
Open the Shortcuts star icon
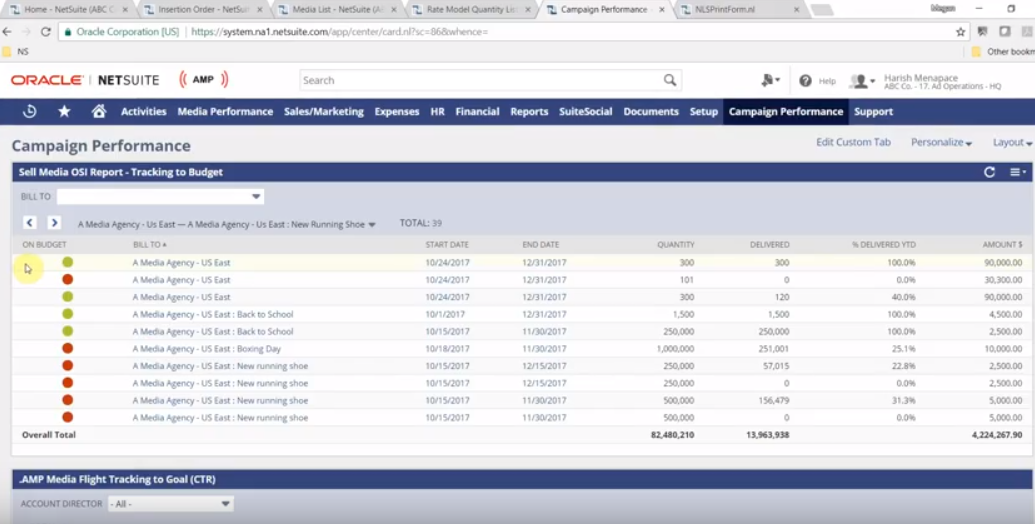[x=64, y=112]
